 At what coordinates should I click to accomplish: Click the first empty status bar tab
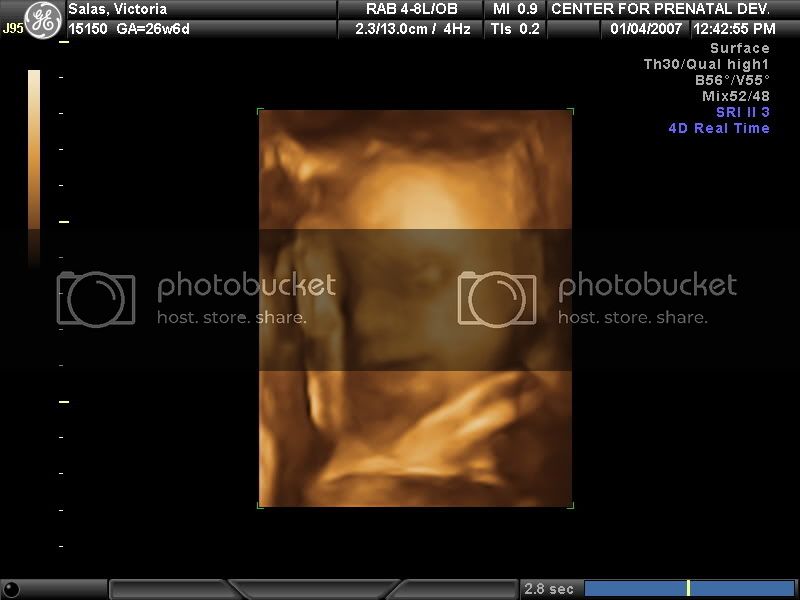170,589
